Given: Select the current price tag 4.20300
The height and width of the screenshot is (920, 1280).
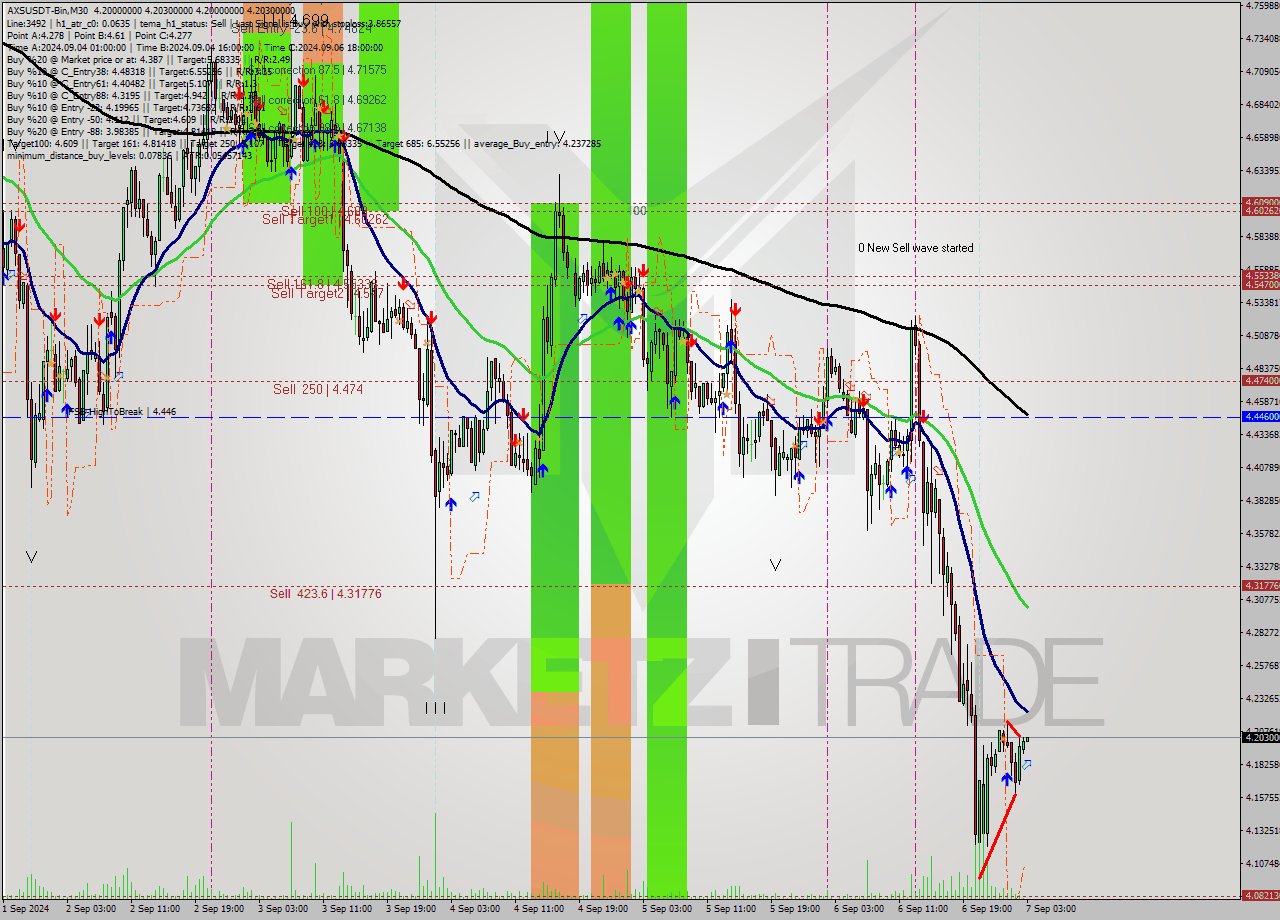Looking at the screenshot, I should 1260,737.
